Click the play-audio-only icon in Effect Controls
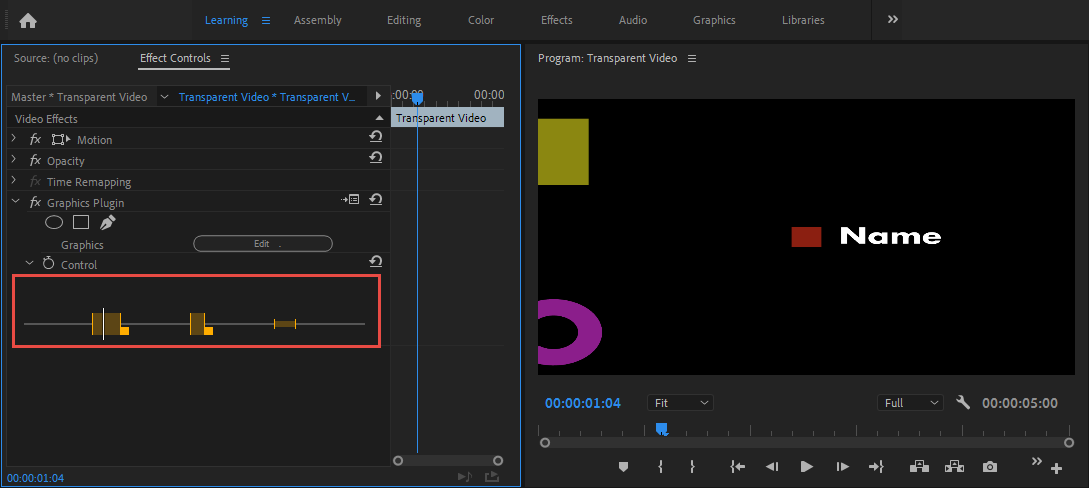 pos(465,476)
